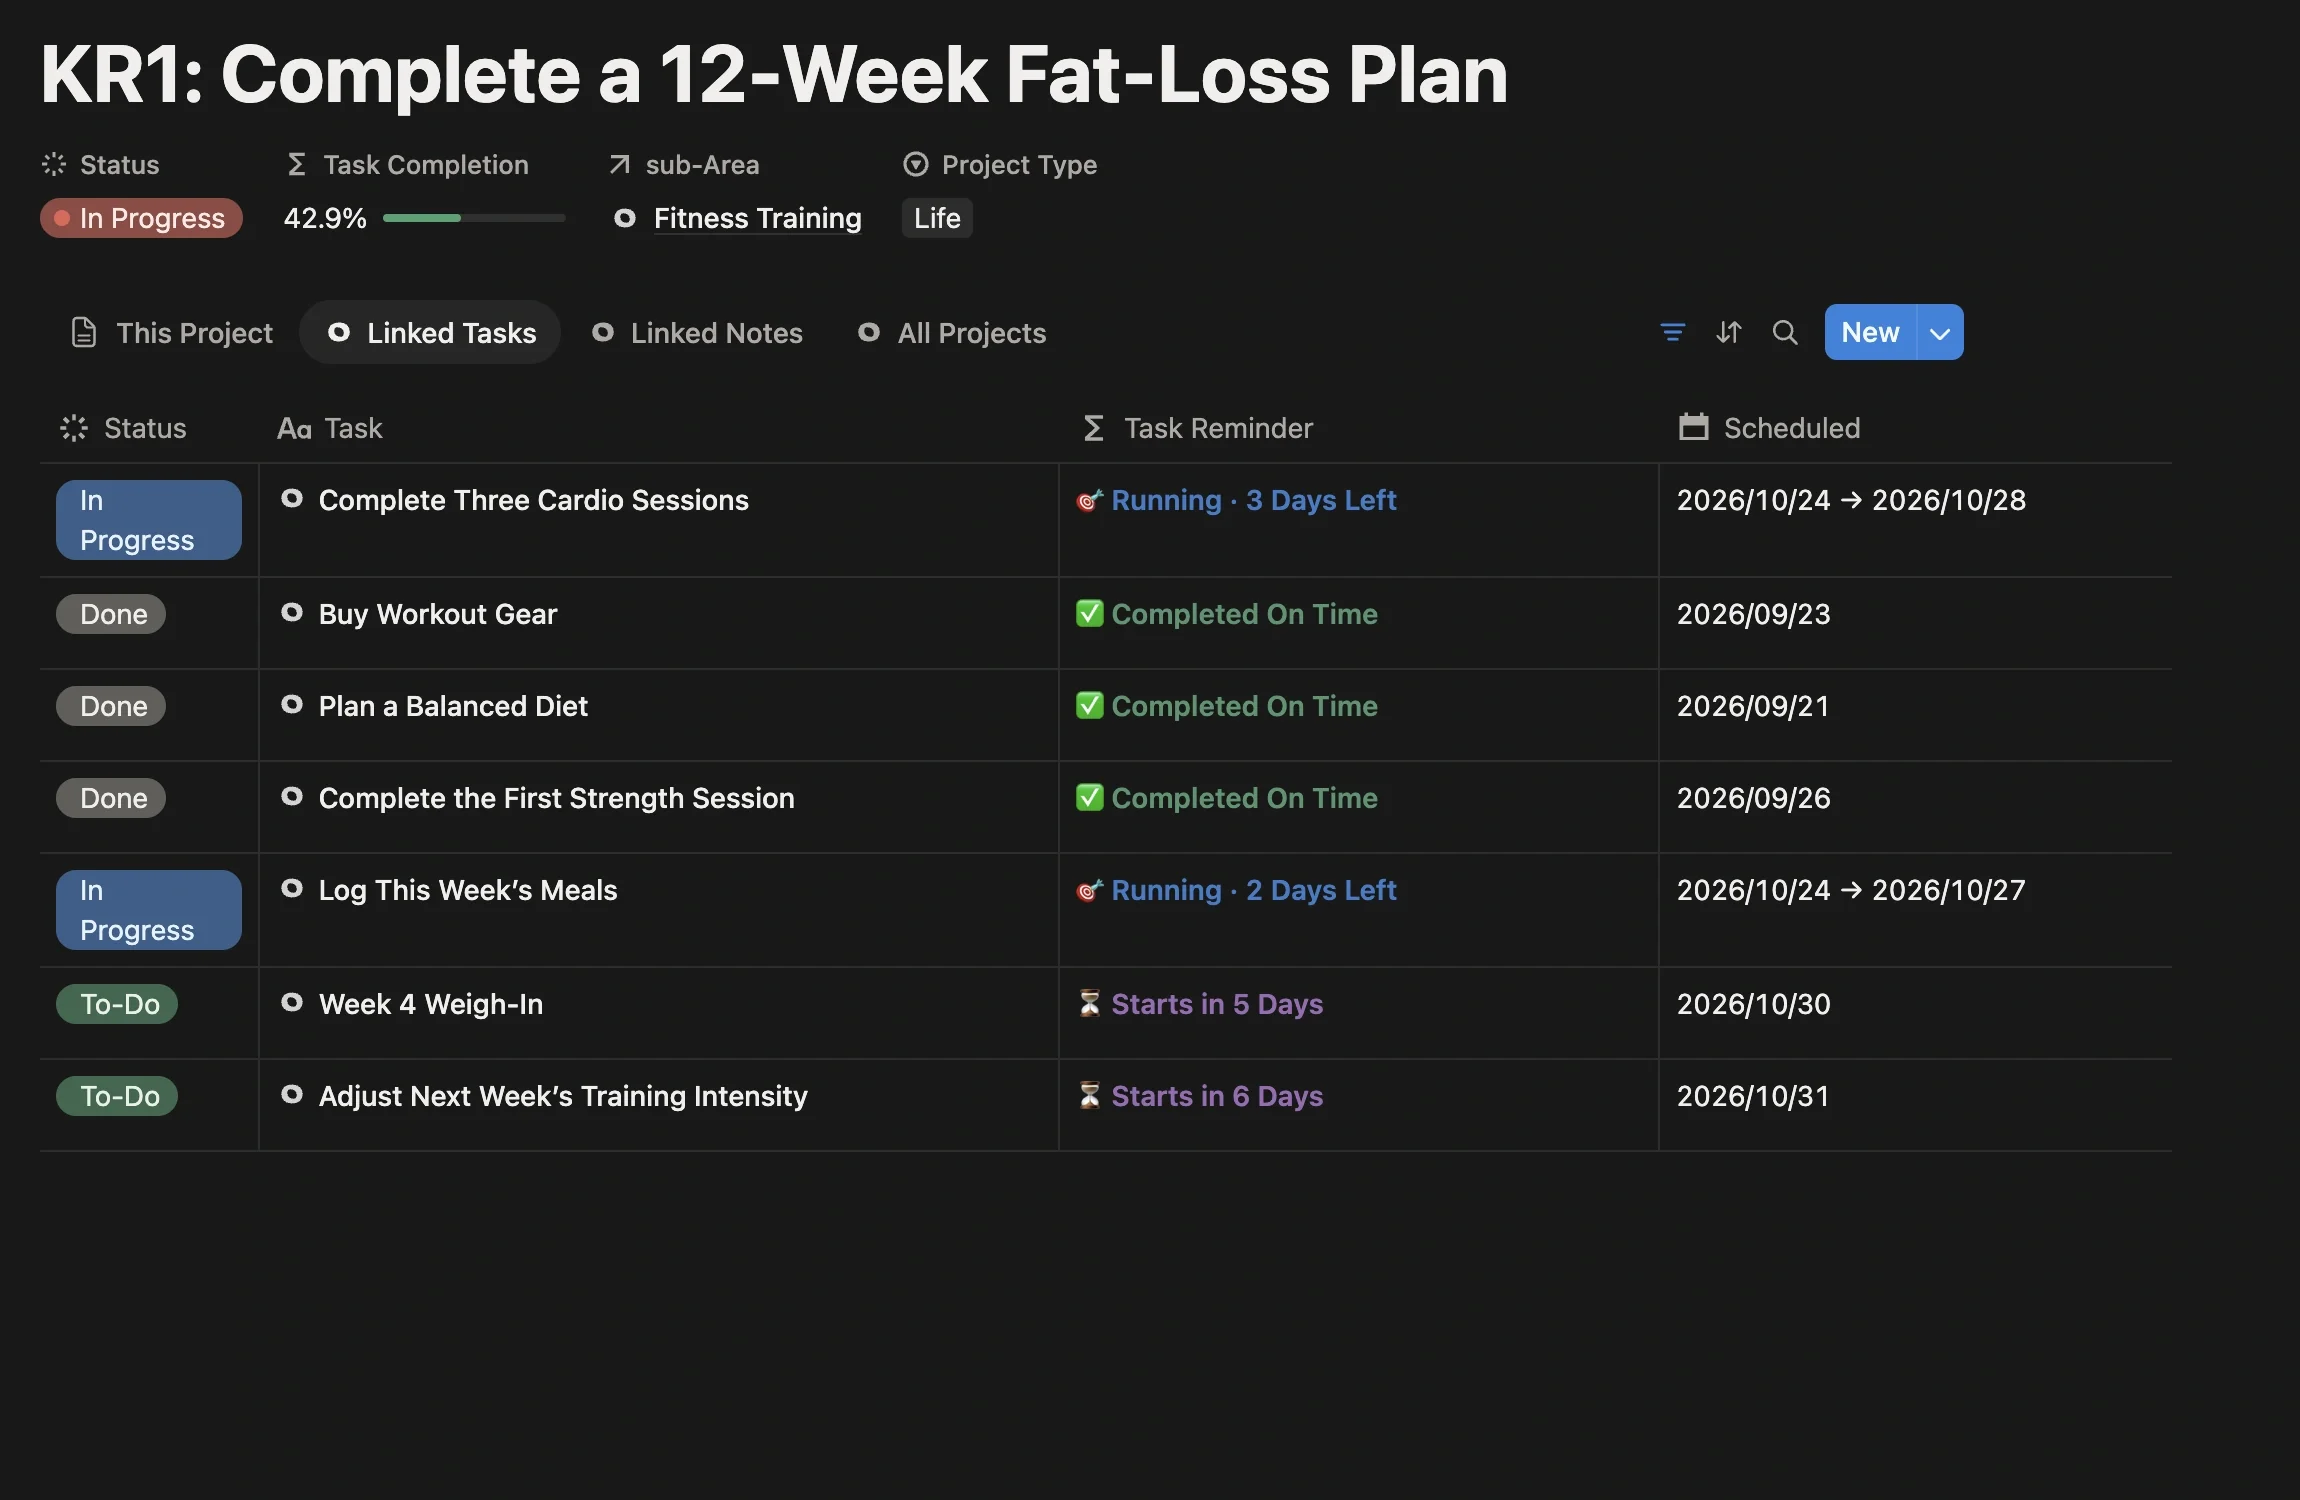Click the Task Reminder sigma icon
The width and height of the screenshot is (2300, 1500).
(x=1094, y=428)
